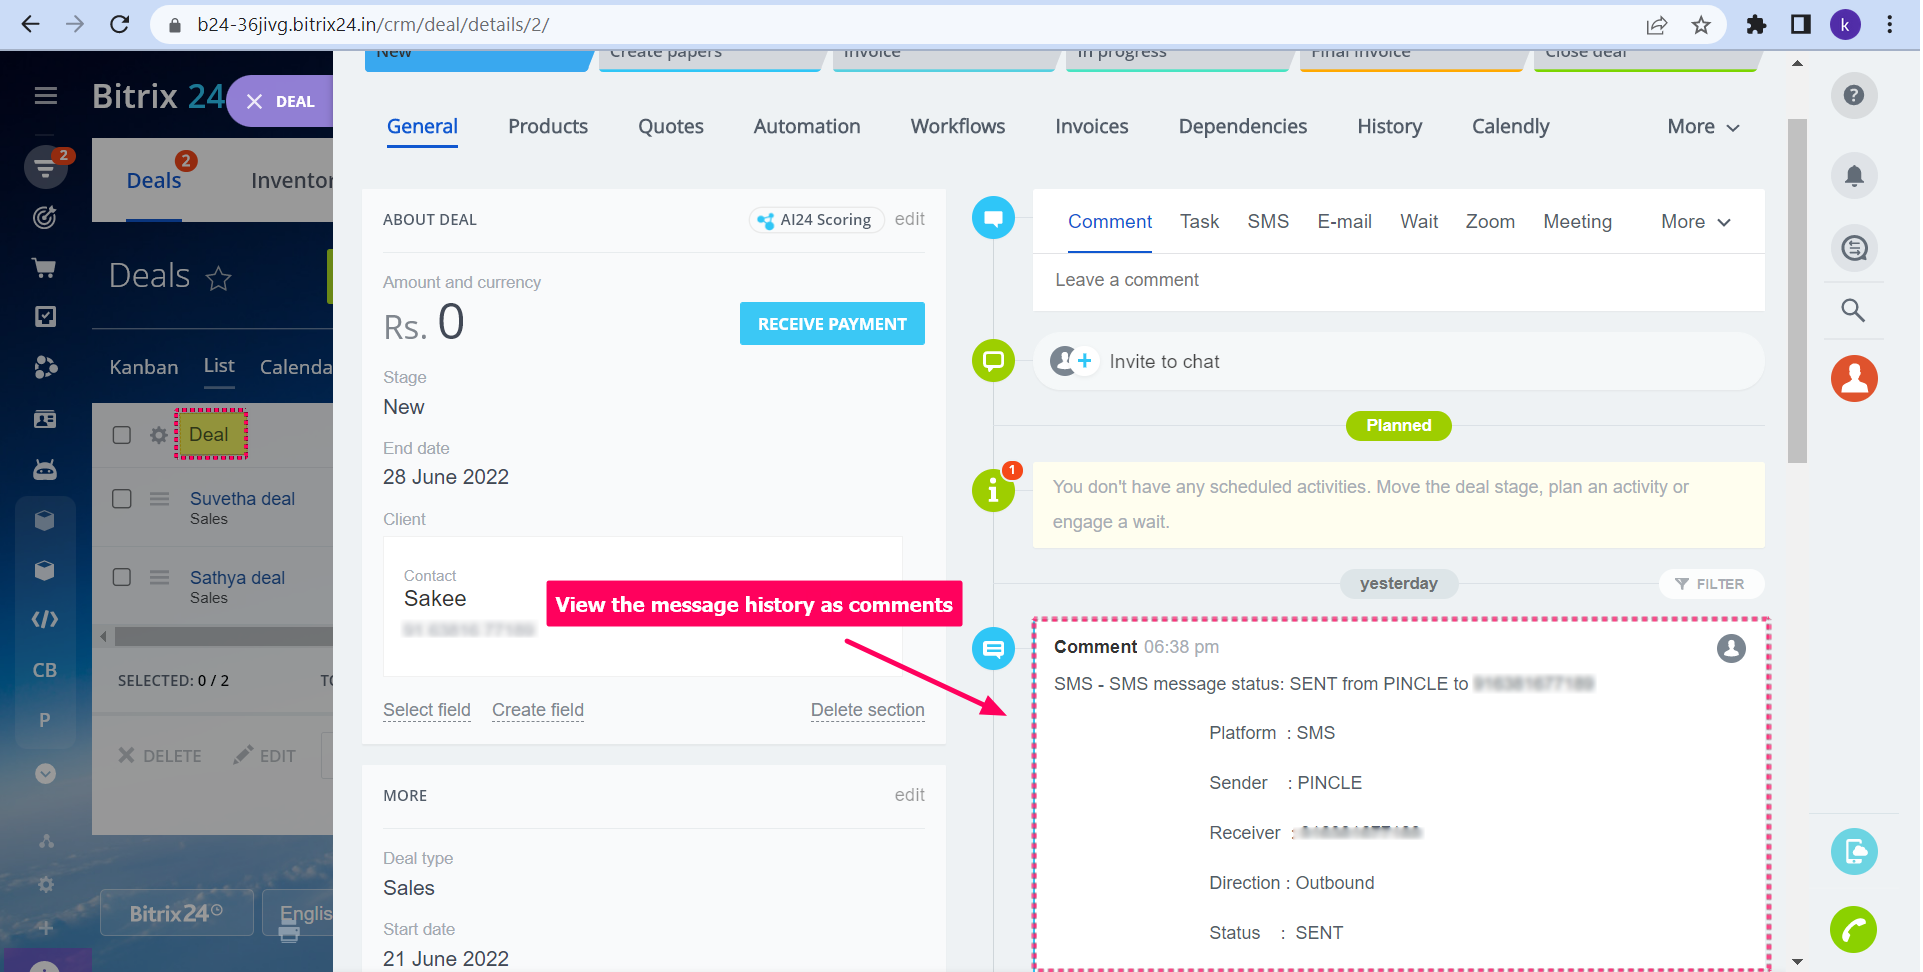Open the hamburger menu next to Bitrix 24
The height and width of the screenshot is (972, 1923).
pyautogui.click(x=45, y=96)
